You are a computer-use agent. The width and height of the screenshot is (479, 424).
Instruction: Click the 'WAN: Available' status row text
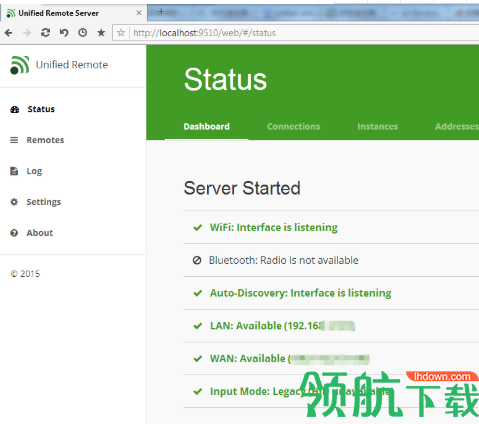coord(290,359)
